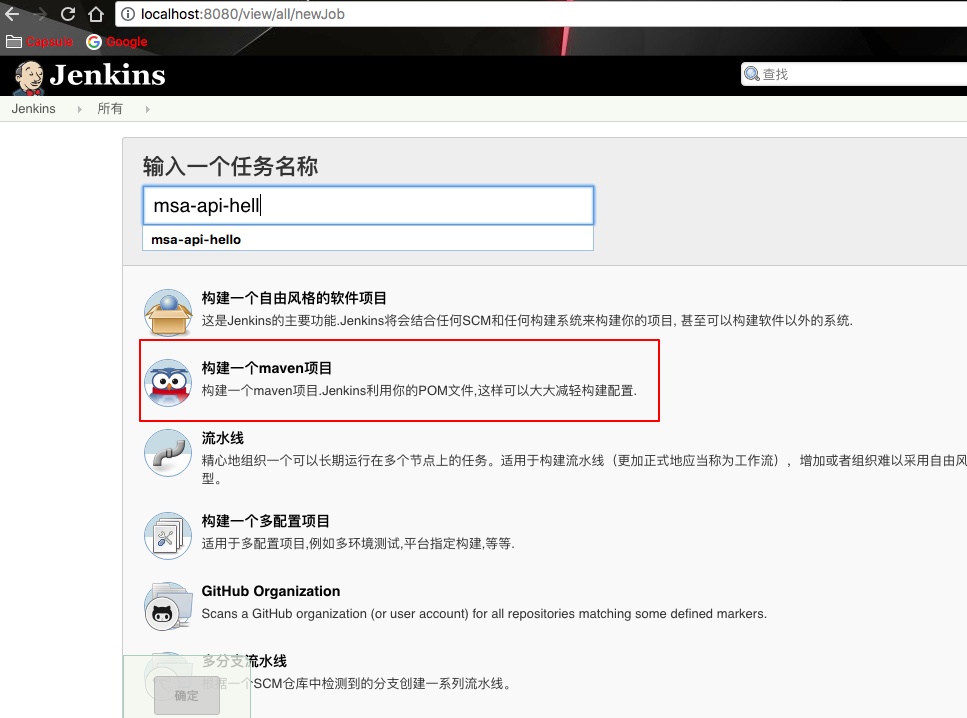Viewport: 967px width, 718px height.
Task: Click the Jenkins breadcrumb link
Action: click(x=33, y=108)
